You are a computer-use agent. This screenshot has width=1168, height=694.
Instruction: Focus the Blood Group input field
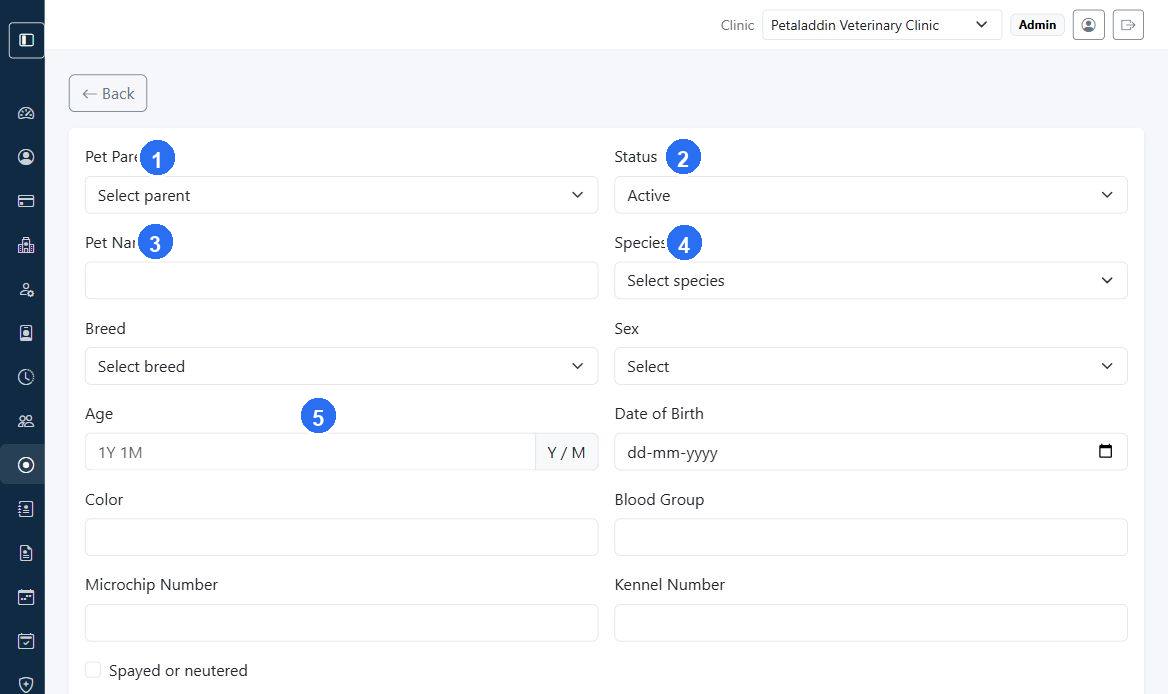coord(871,538)
